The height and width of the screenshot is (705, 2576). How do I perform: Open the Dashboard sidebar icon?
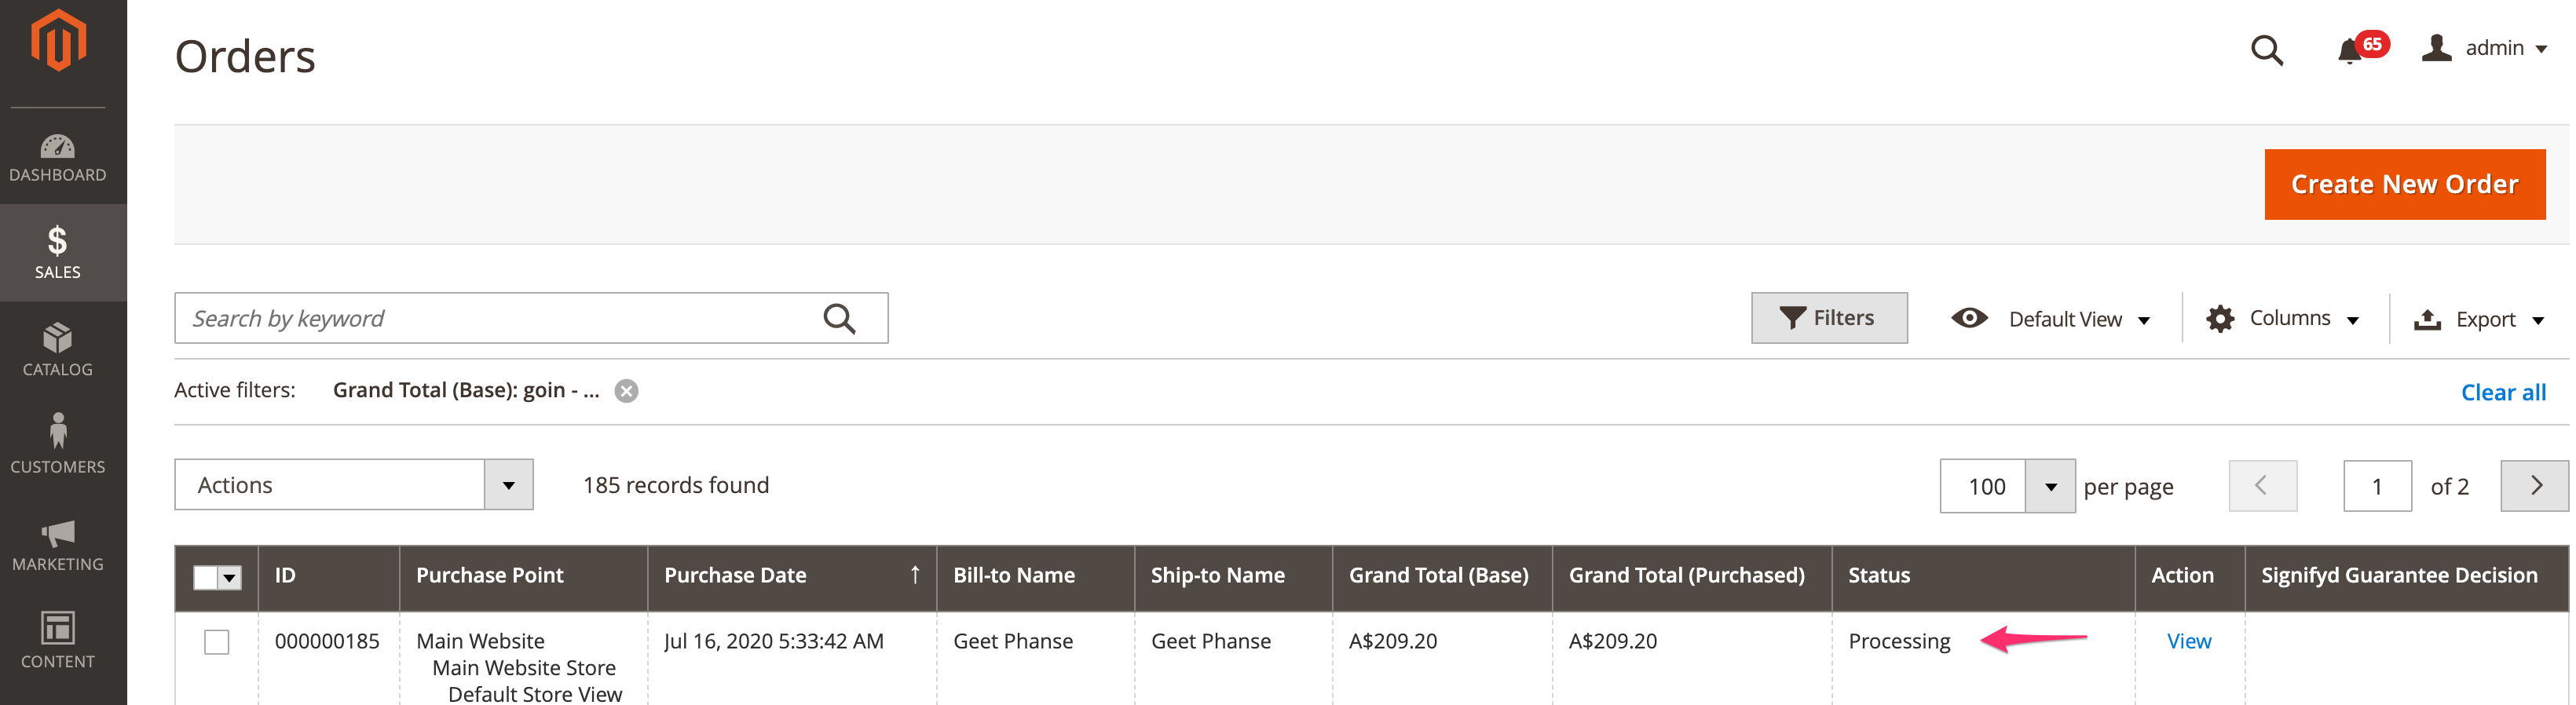coord(58,158)
